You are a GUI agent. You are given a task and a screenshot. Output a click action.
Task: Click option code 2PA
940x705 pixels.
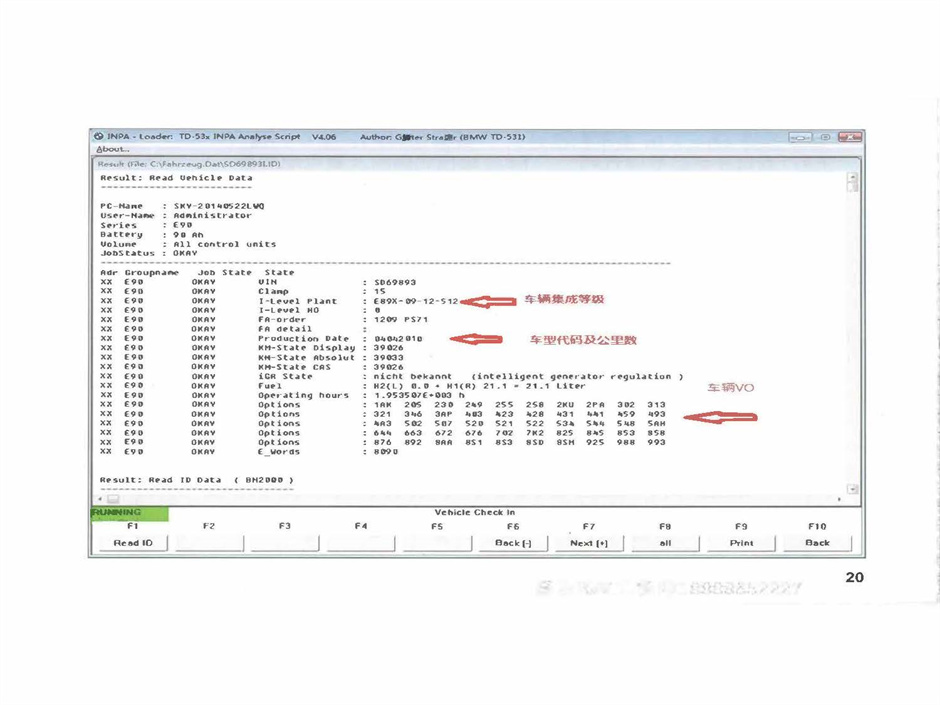(595, 405)
